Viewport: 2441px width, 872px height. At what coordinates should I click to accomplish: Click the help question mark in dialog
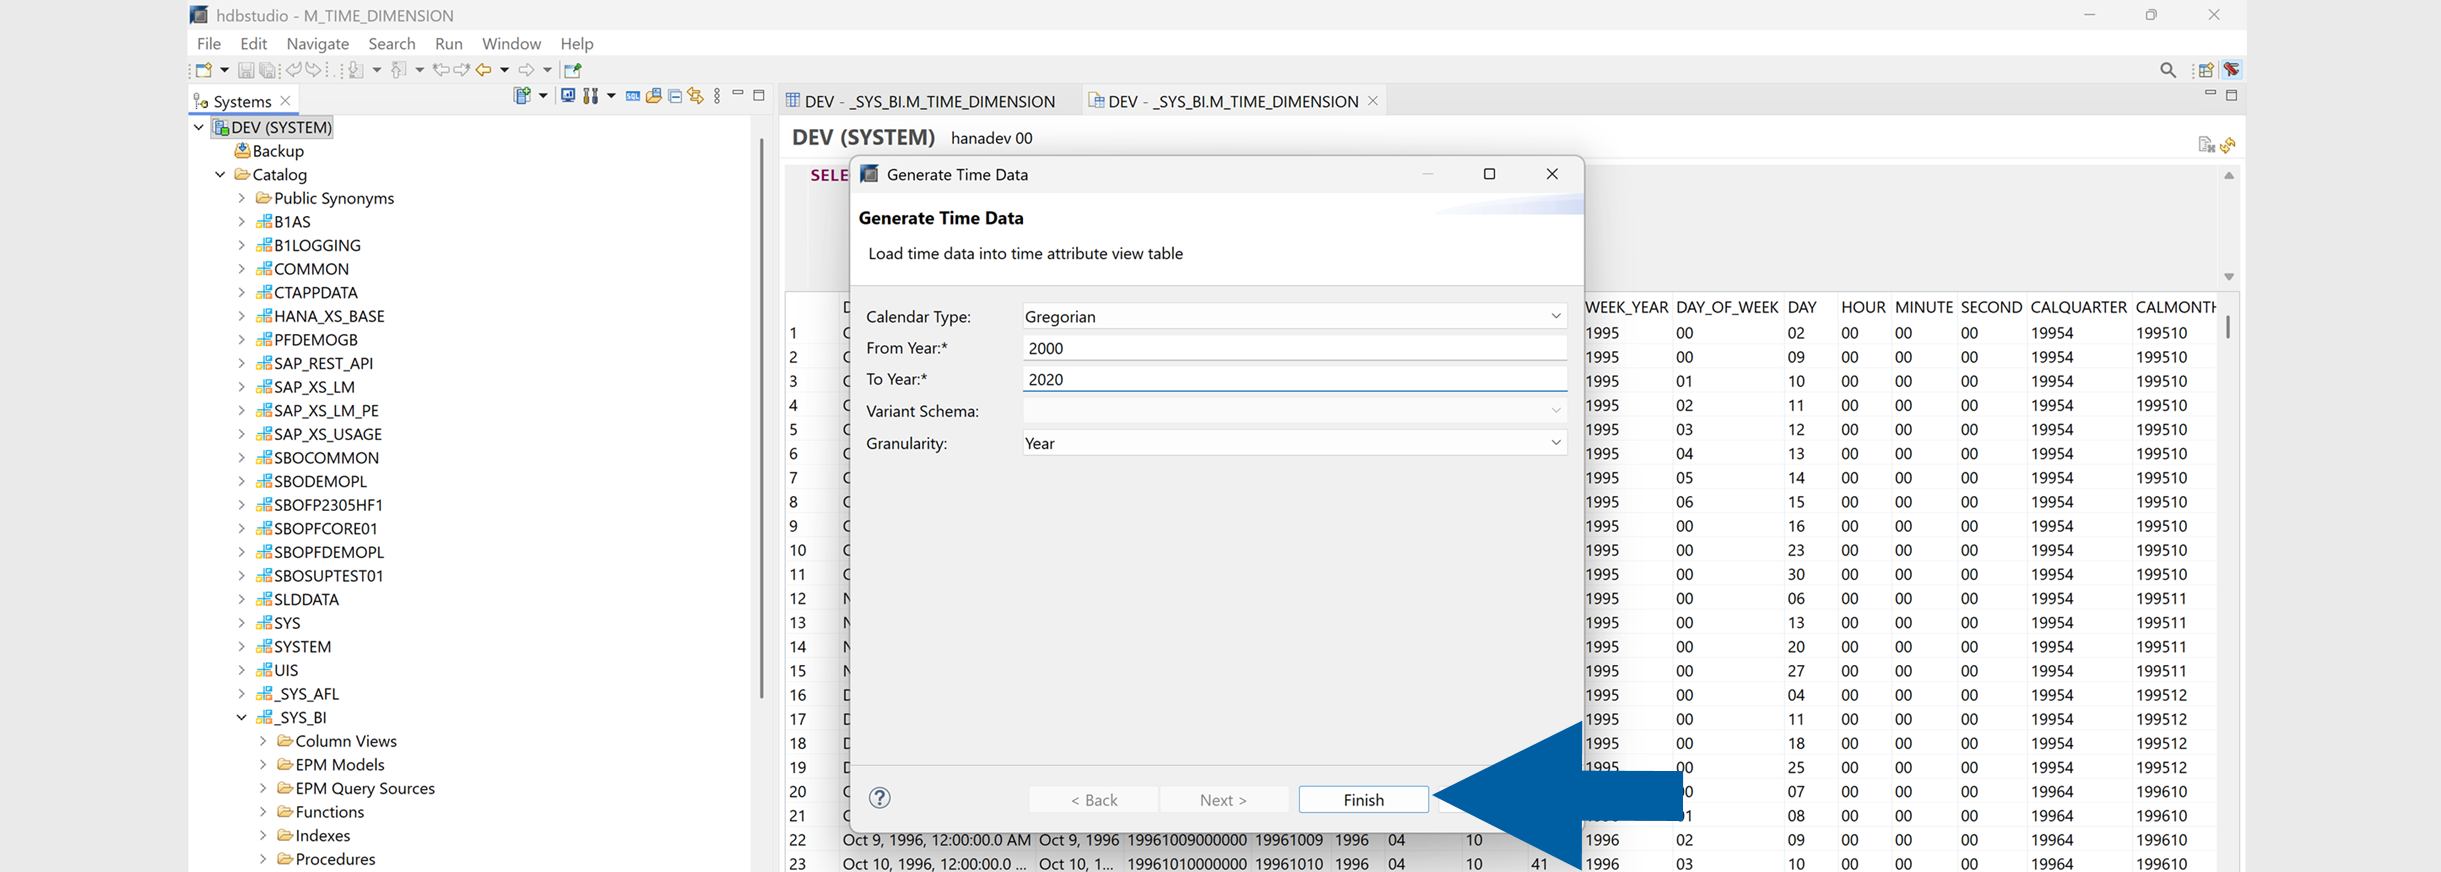coord(879,798)
